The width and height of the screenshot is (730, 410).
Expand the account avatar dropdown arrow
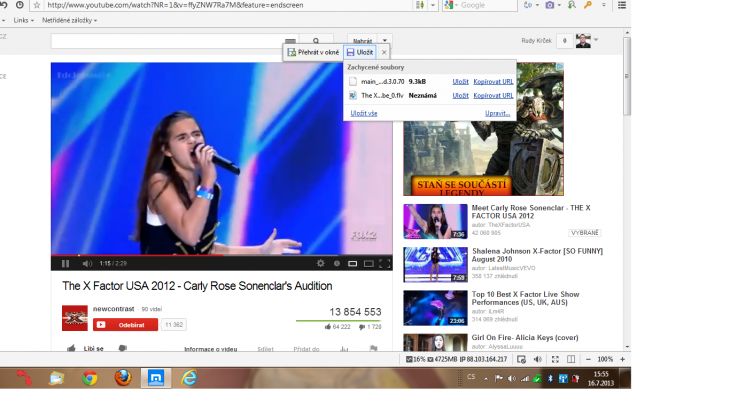pos(596,40)
